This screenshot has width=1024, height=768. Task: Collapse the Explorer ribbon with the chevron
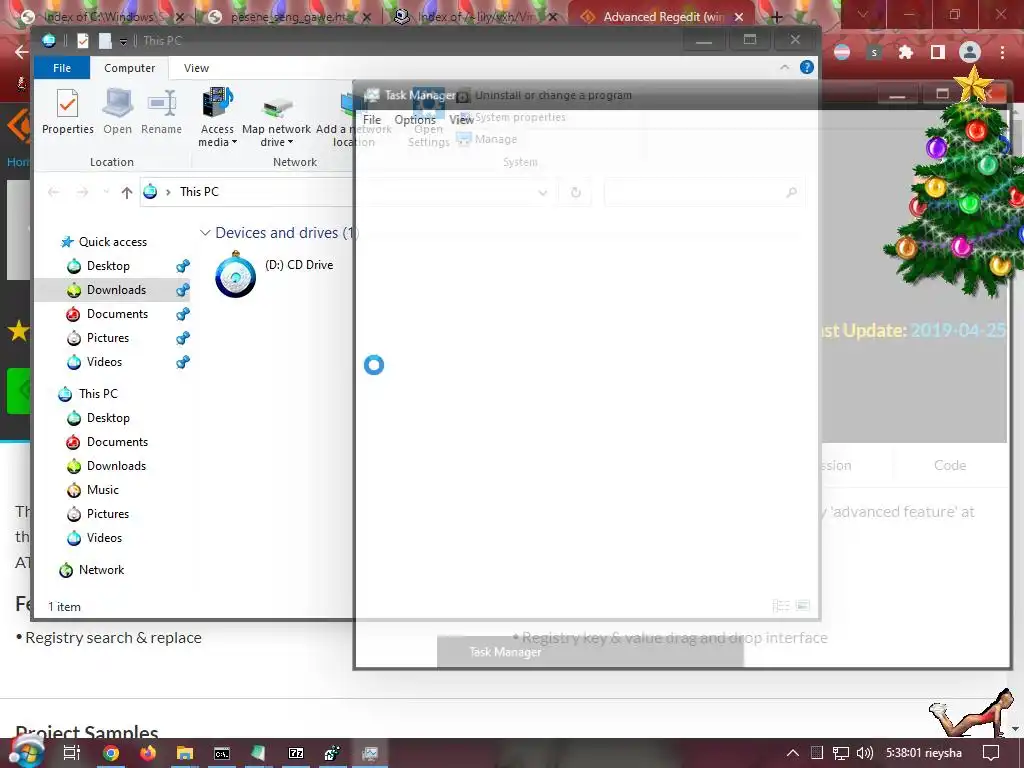point(784,67)
